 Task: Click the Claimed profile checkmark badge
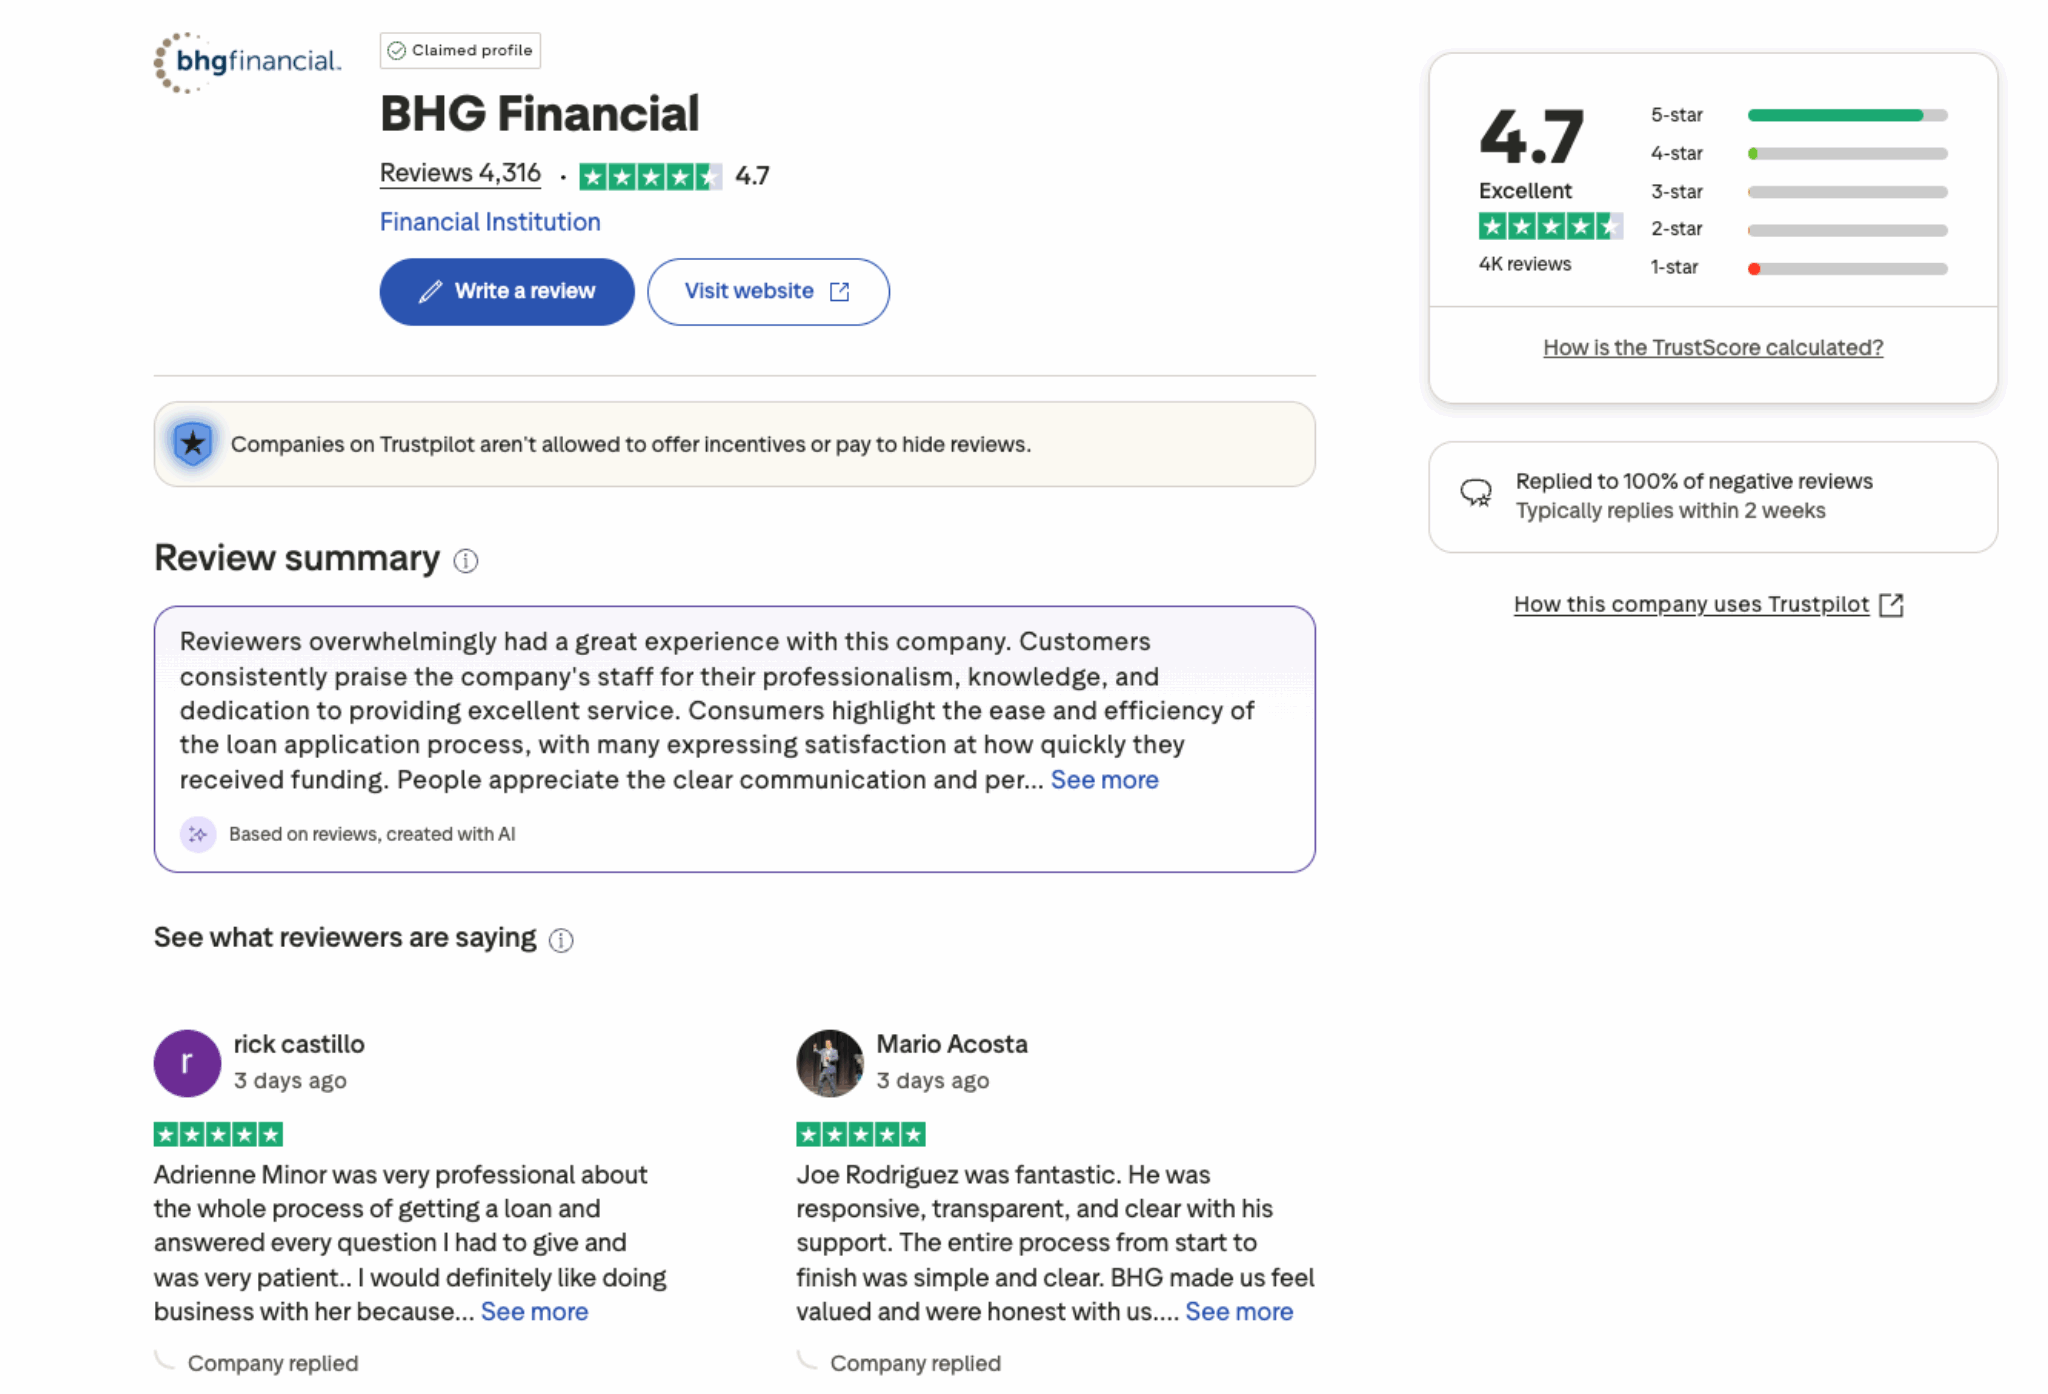click(397, 50)
